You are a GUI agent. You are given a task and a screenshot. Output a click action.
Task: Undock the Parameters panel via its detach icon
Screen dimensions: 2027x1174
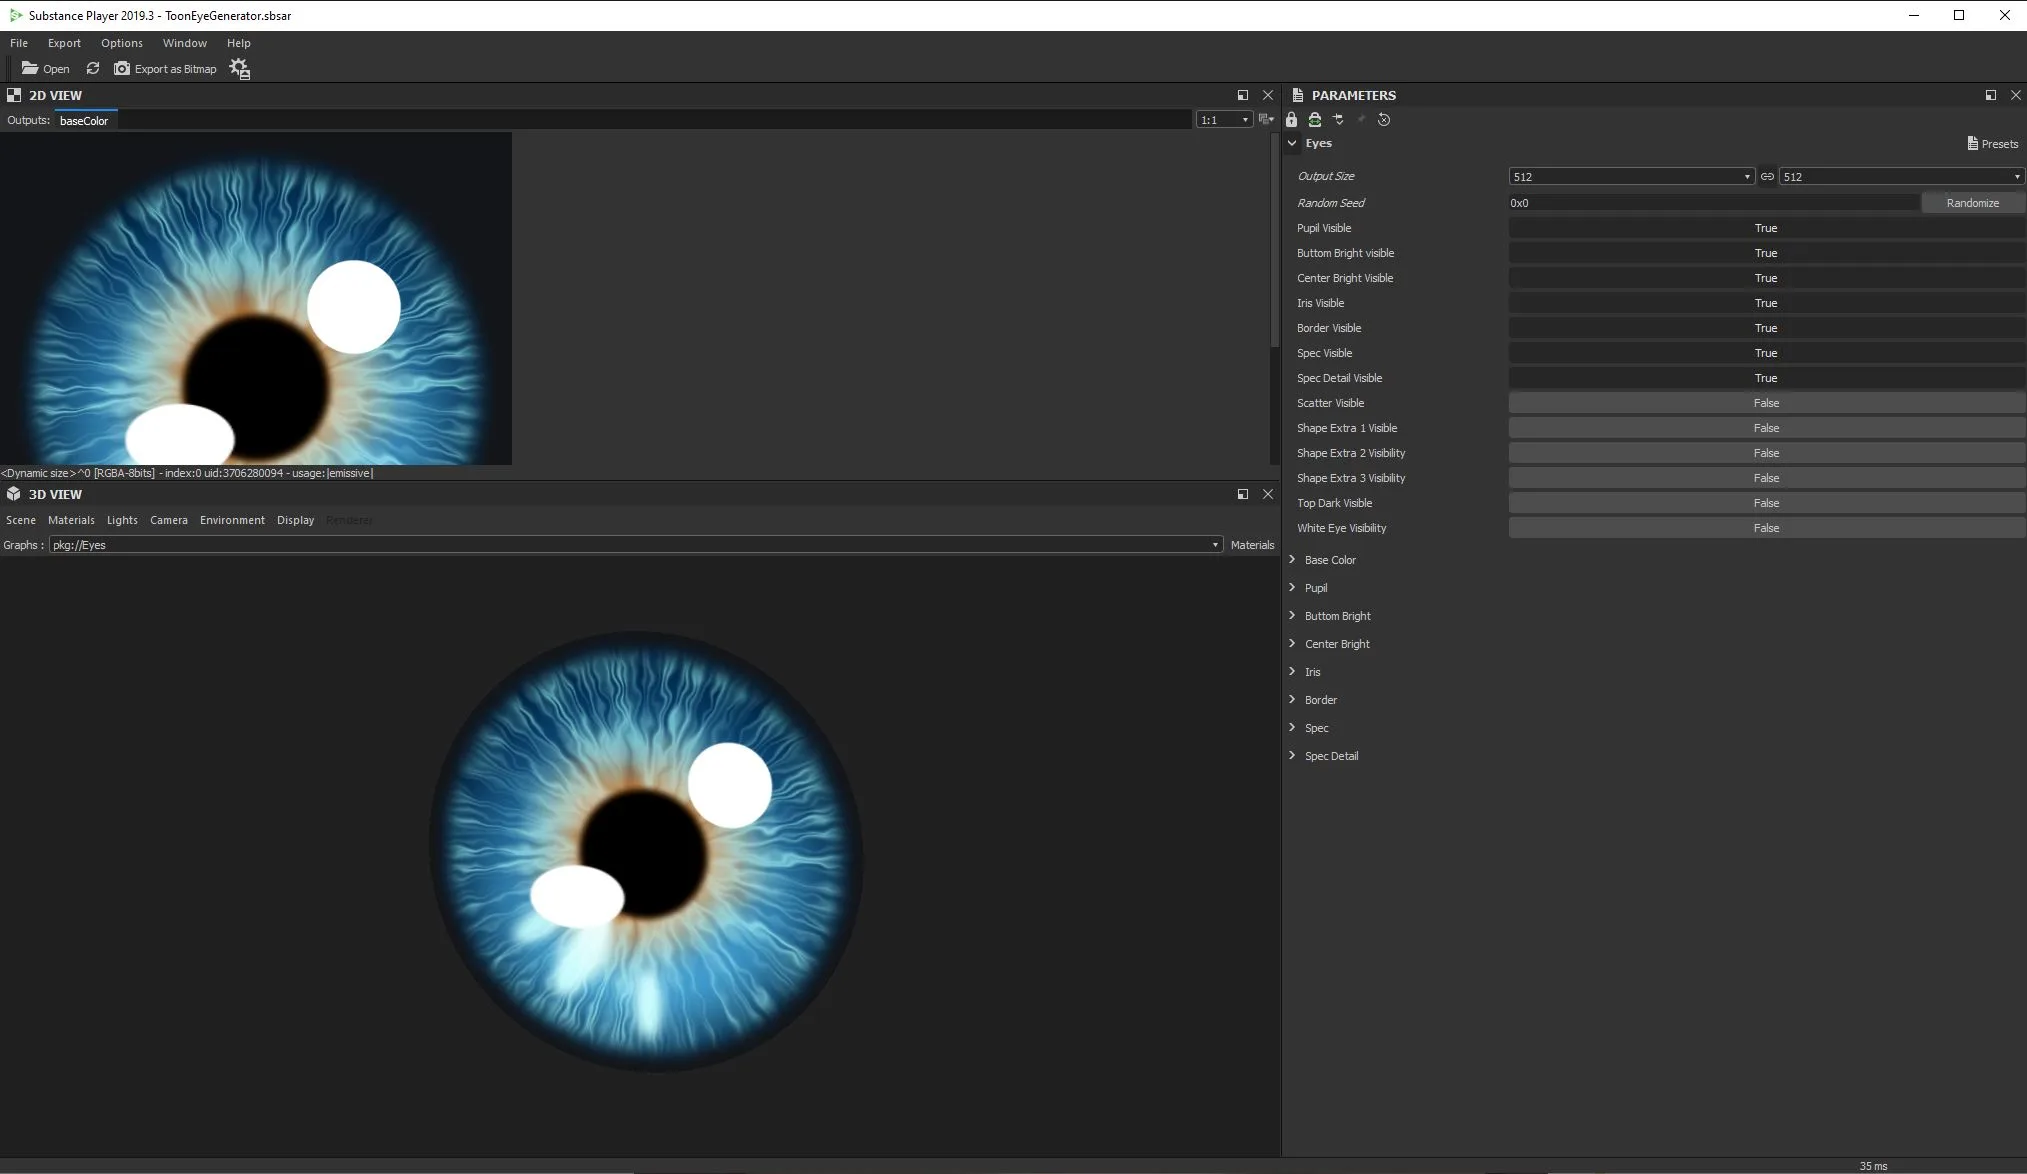1990,95
